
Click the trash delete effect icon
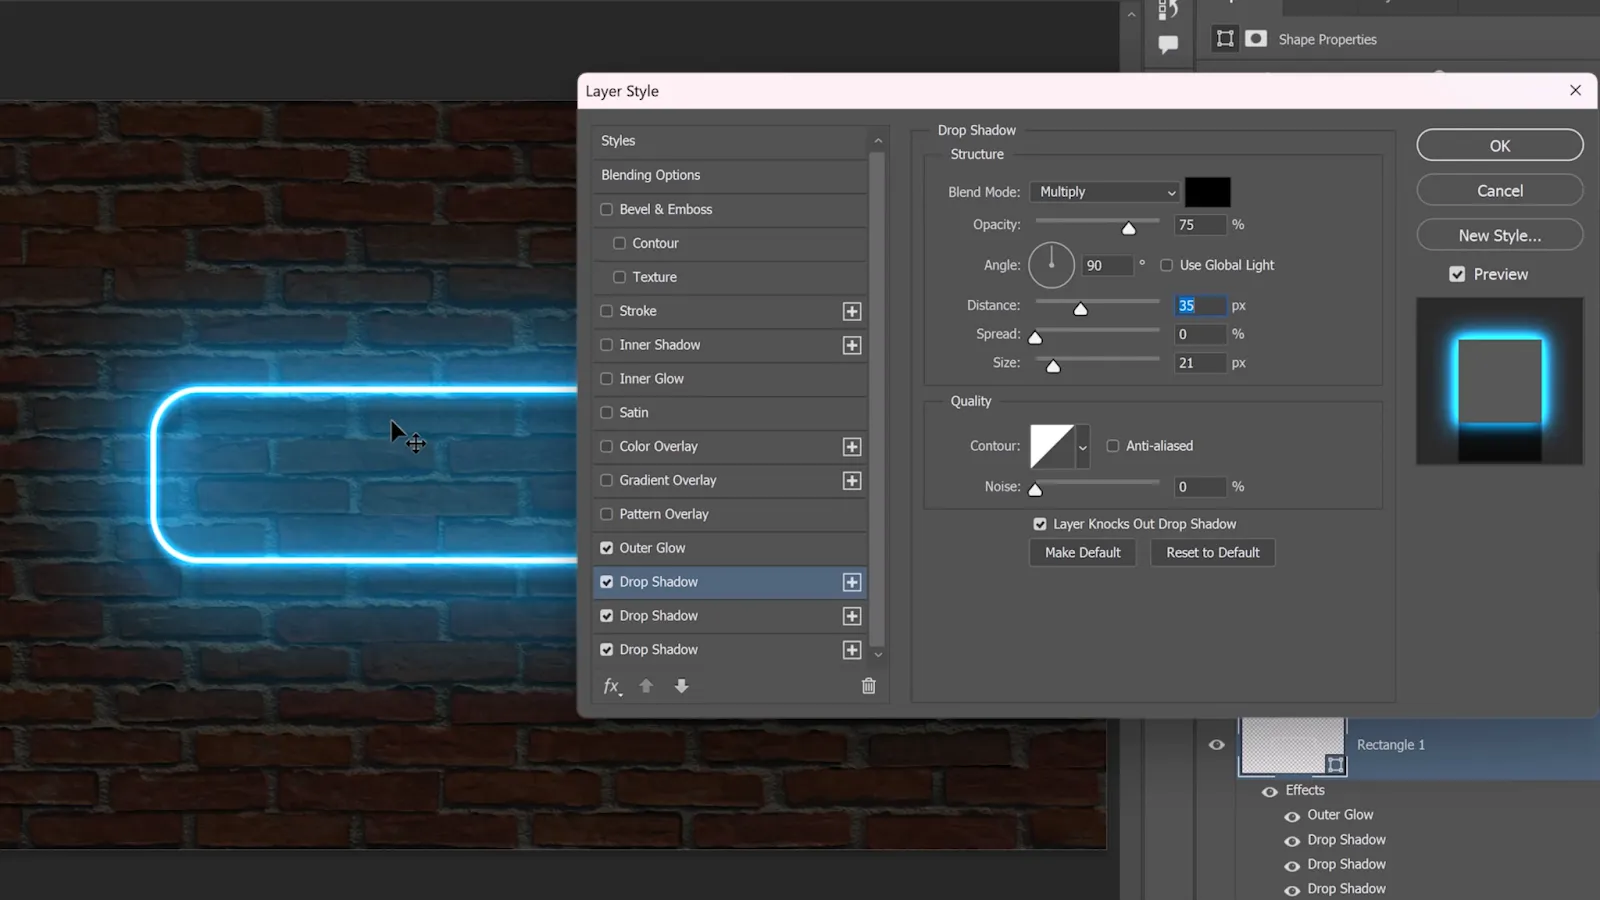click(868, 686)
